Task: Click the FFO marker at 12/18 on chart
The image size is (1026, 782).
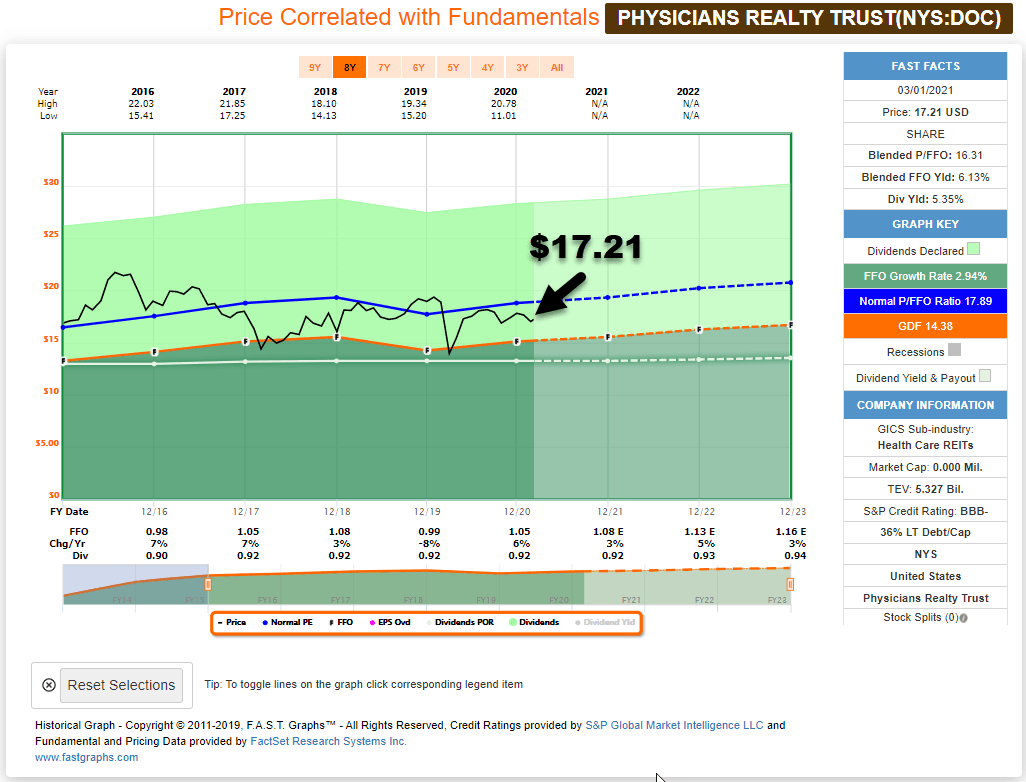Action: [337, 337]
